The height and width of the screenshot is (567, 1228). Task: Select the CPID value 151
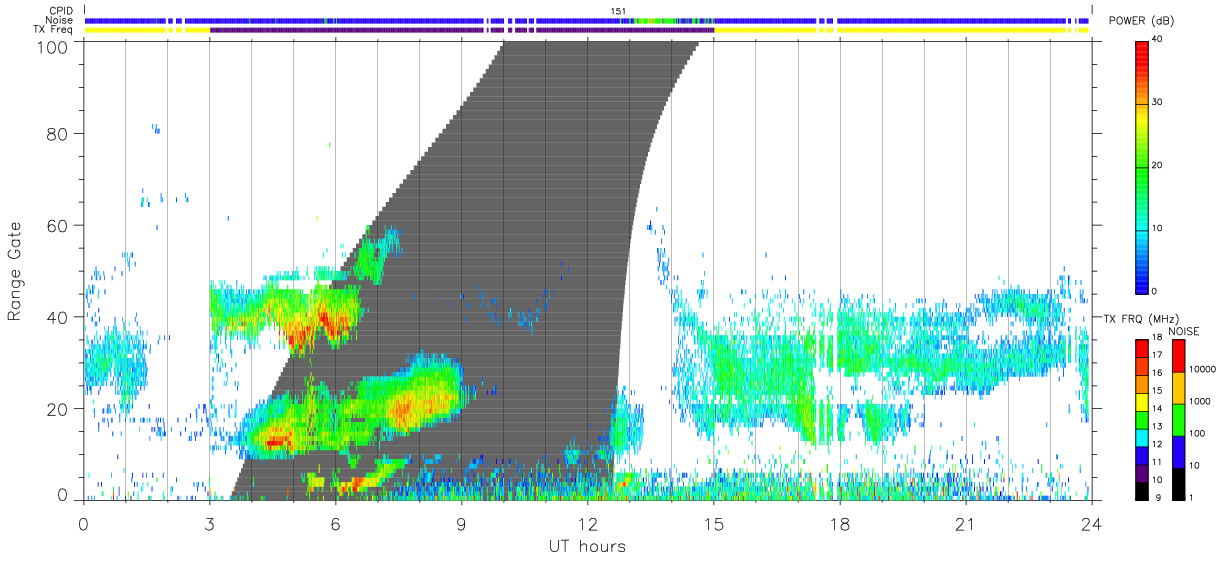pos(619,11)
